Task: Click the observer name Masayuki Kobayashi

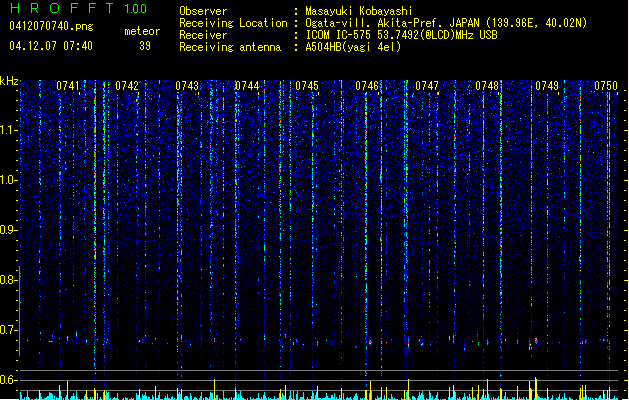Action: tap(359, 11)
